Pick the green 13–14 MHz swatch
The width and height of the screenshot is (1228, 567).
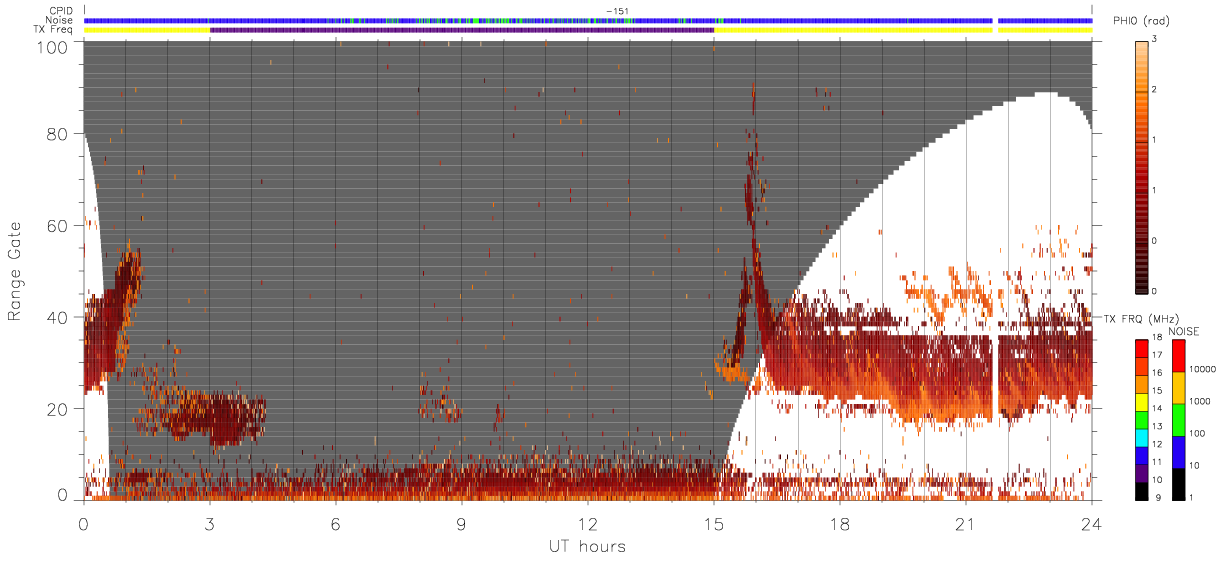click(x=1141, y=420)
